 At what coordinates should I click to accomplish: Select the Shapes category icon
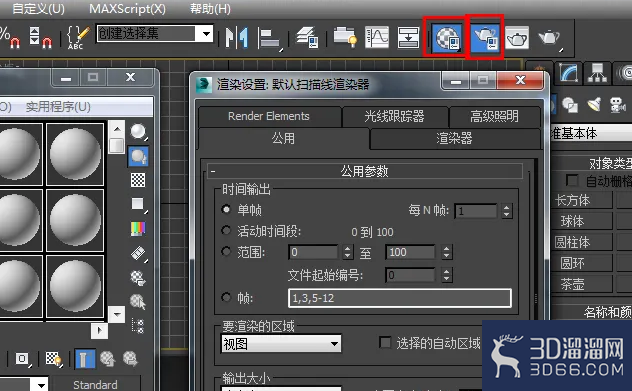tap(570, 105)
